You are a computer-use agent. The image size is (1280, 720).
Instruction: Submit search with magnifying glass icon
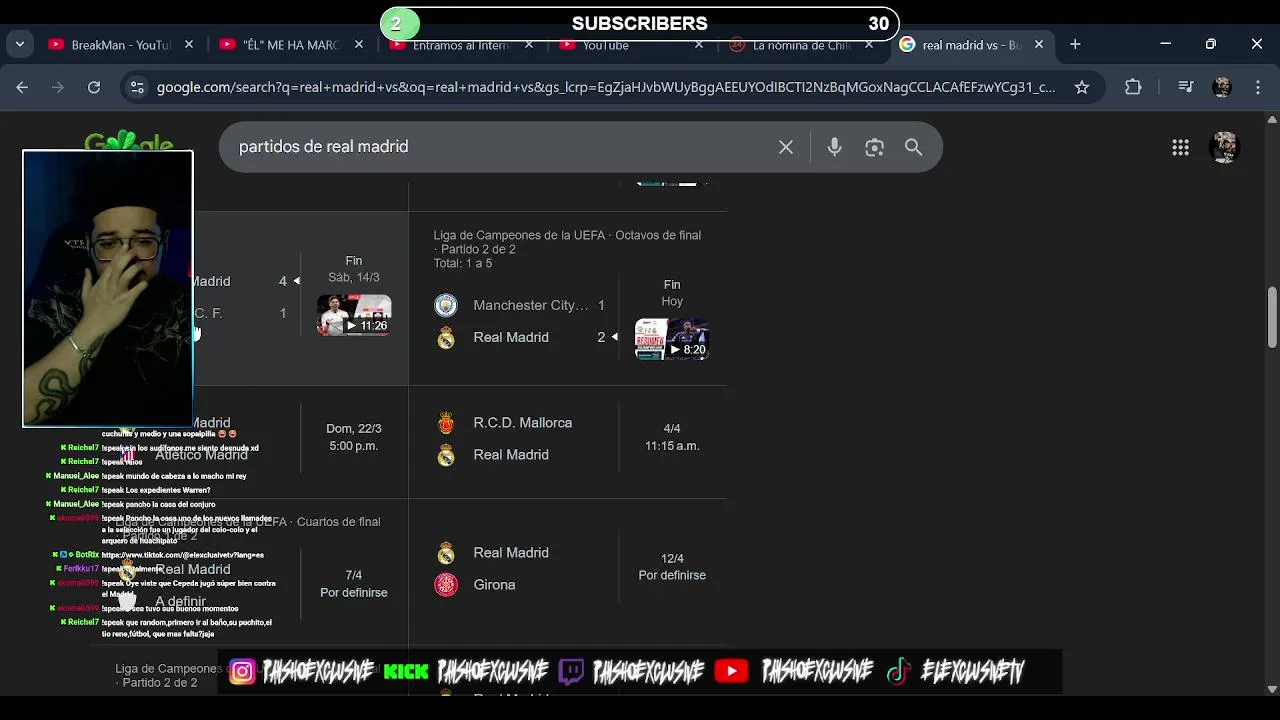[914, 147]
